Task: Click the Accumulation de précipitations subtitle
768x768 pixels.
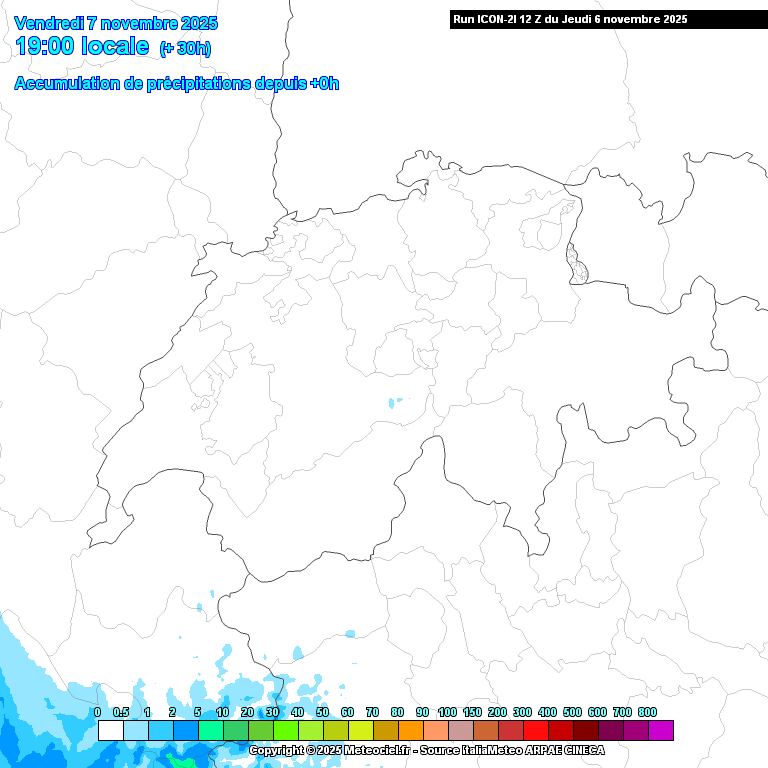Action: click(177, 84)
